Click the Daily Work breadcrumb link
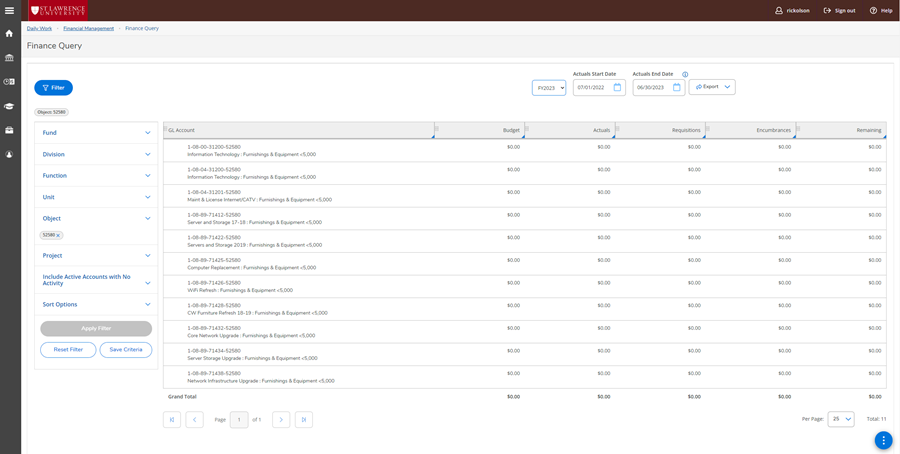This screenshot has height=454, width=900. click(x=39, y=29)
